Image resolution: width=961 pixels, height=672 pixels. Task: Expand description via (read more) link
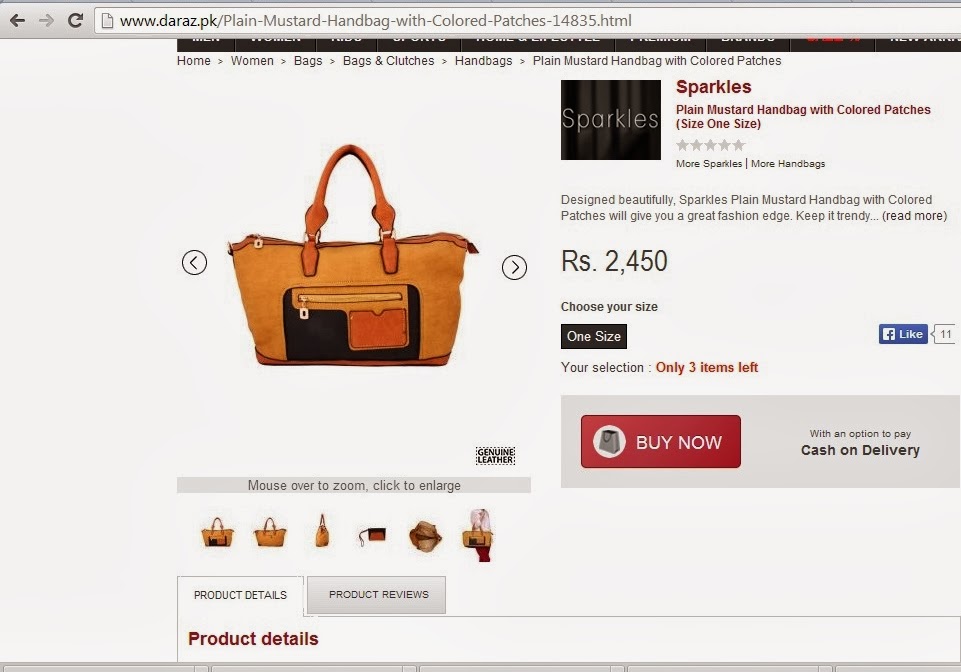(x=914, y=216)
